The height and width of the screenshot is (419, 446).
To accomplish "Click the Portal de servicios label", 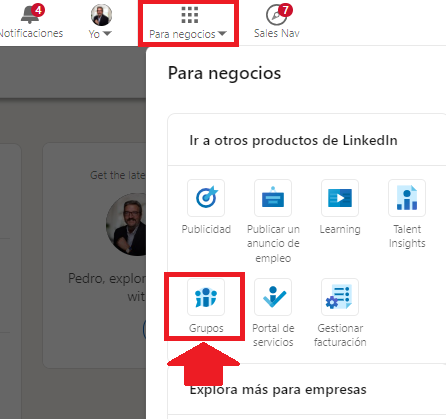I will [273, 335].
